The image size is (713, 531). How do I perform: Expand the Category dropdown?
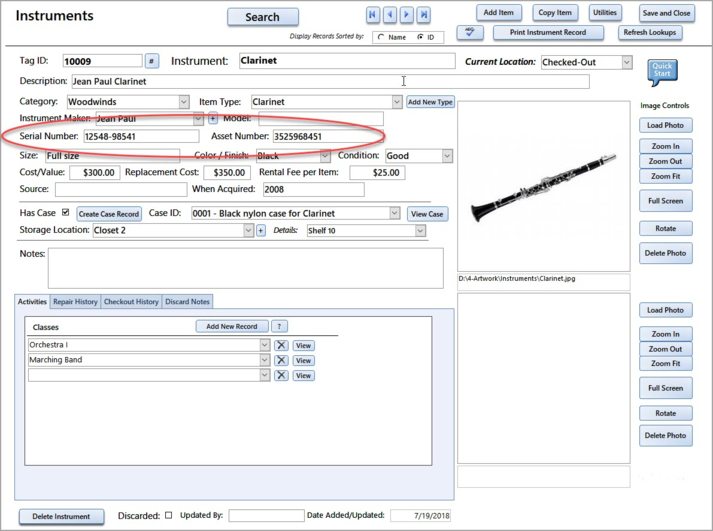click(x=184, y=102)
